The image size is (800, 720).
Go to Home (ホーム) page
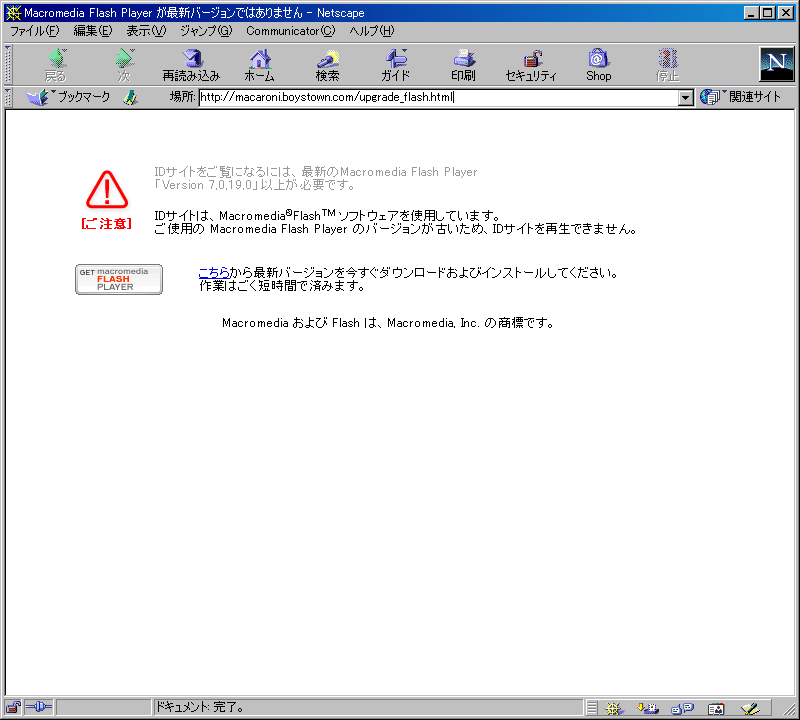pos(259,65)
